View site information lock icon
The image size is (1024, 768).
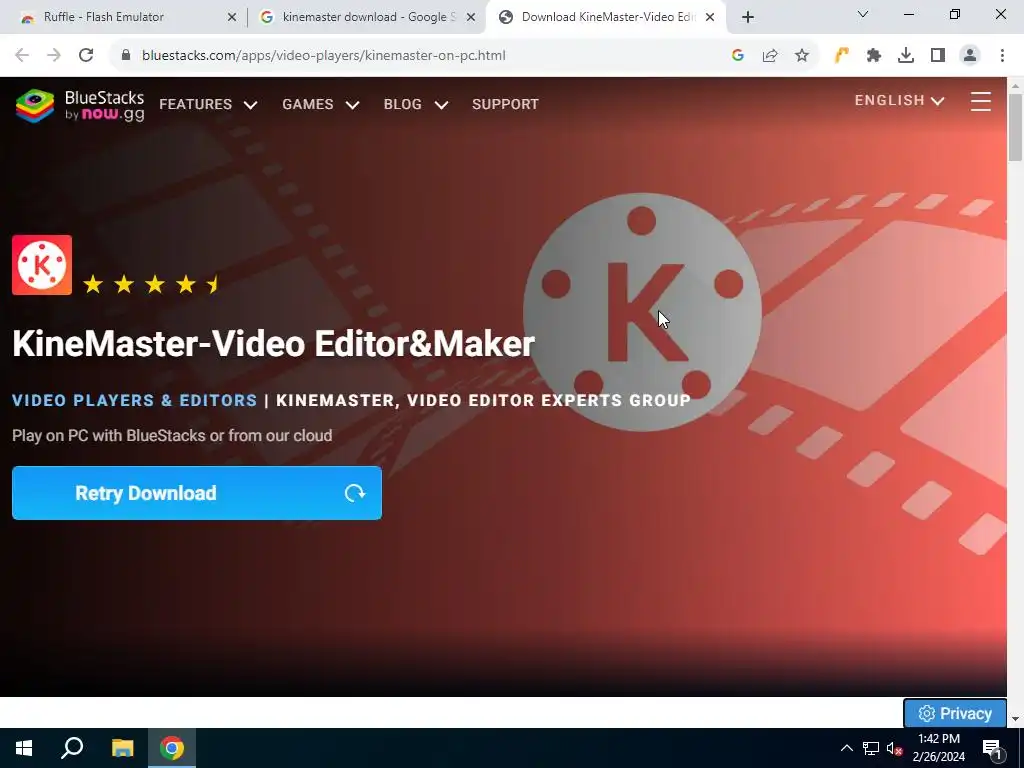[x=126, y=56]
